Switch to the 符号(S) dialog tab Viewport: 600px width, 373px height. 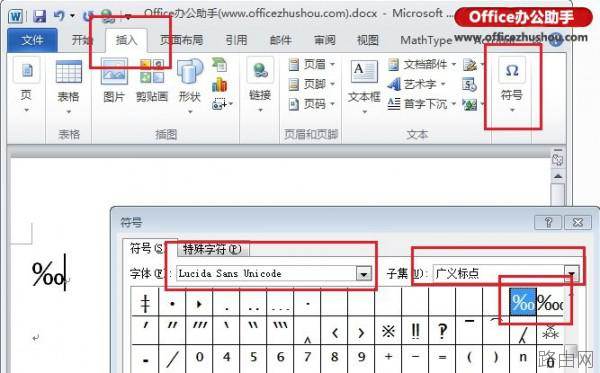(147, 249)
